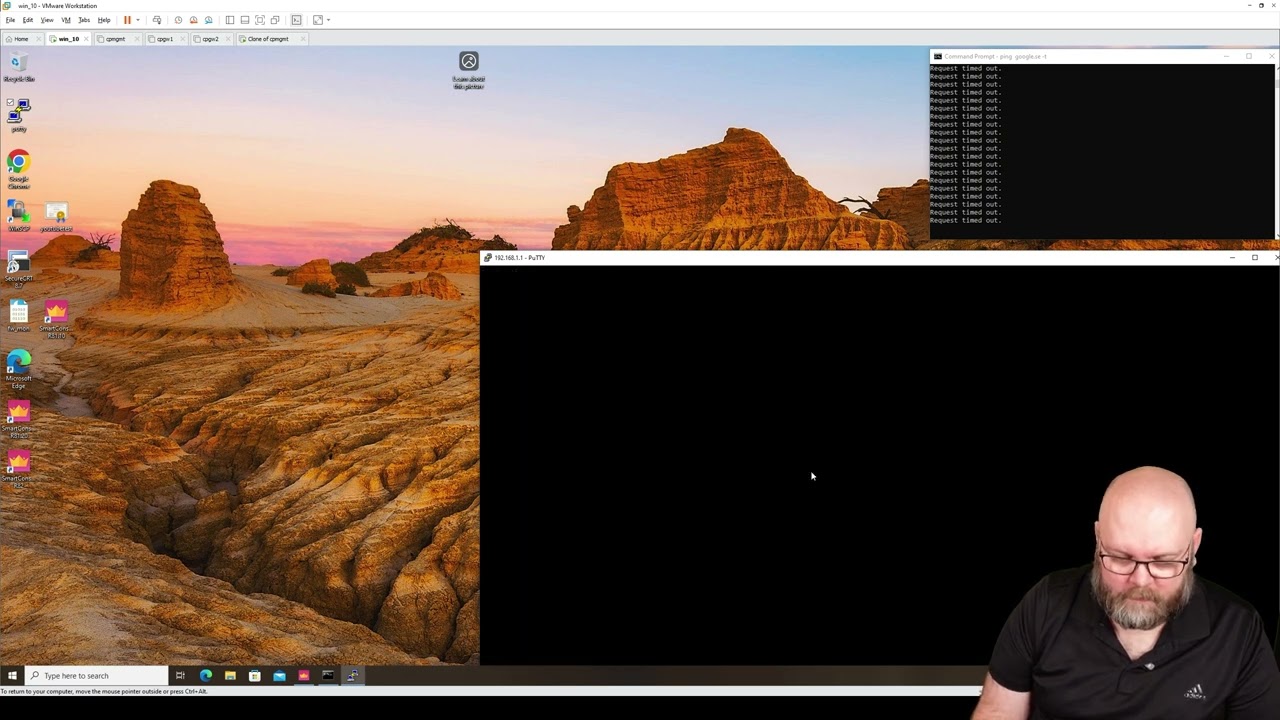Select the certificate file desktop icon

(56, 216)
